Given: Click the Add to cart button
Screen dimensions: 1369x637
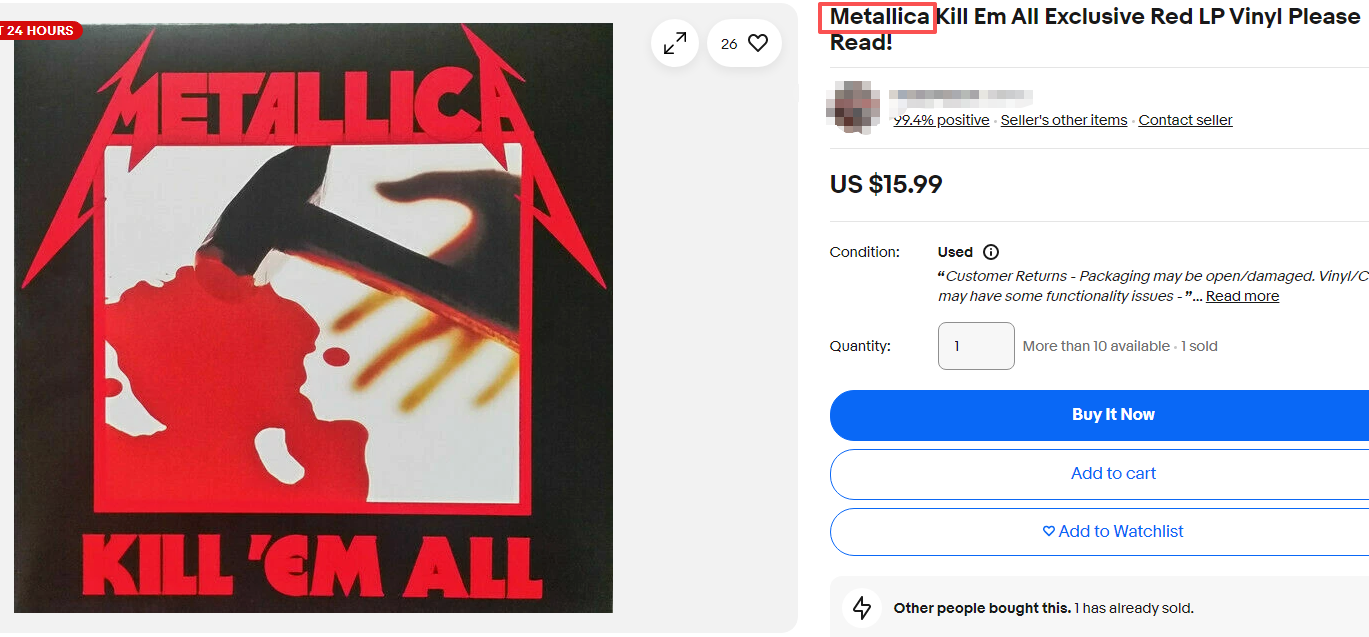Looking at the screenshot, I should click(x=1100, y=474).
